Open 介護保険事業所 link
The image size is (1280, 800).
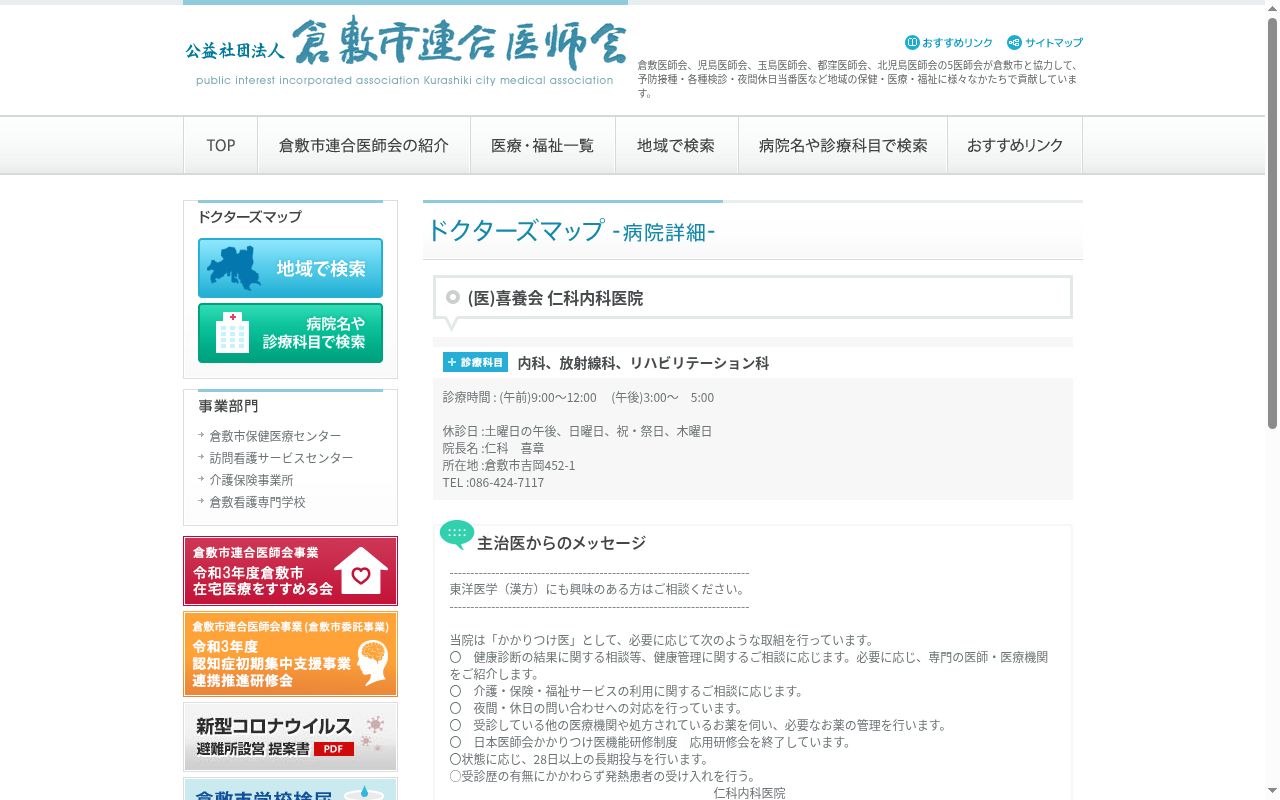[x=251, y=480]
